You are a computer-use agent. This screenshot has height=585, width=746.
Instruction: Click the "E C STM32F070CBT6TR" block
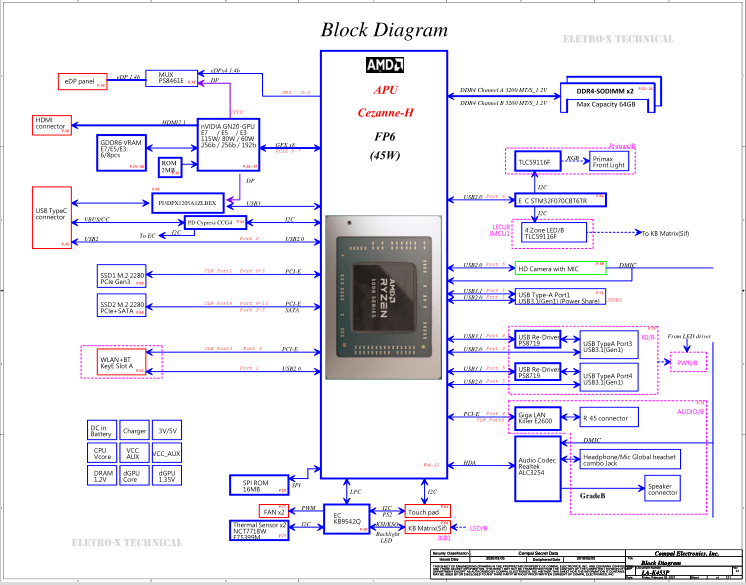tap(560, 200)
